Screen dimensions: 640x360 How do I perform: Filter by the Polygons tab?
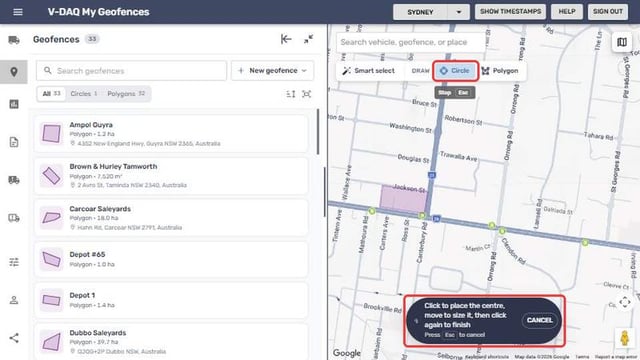coord(126,94)
